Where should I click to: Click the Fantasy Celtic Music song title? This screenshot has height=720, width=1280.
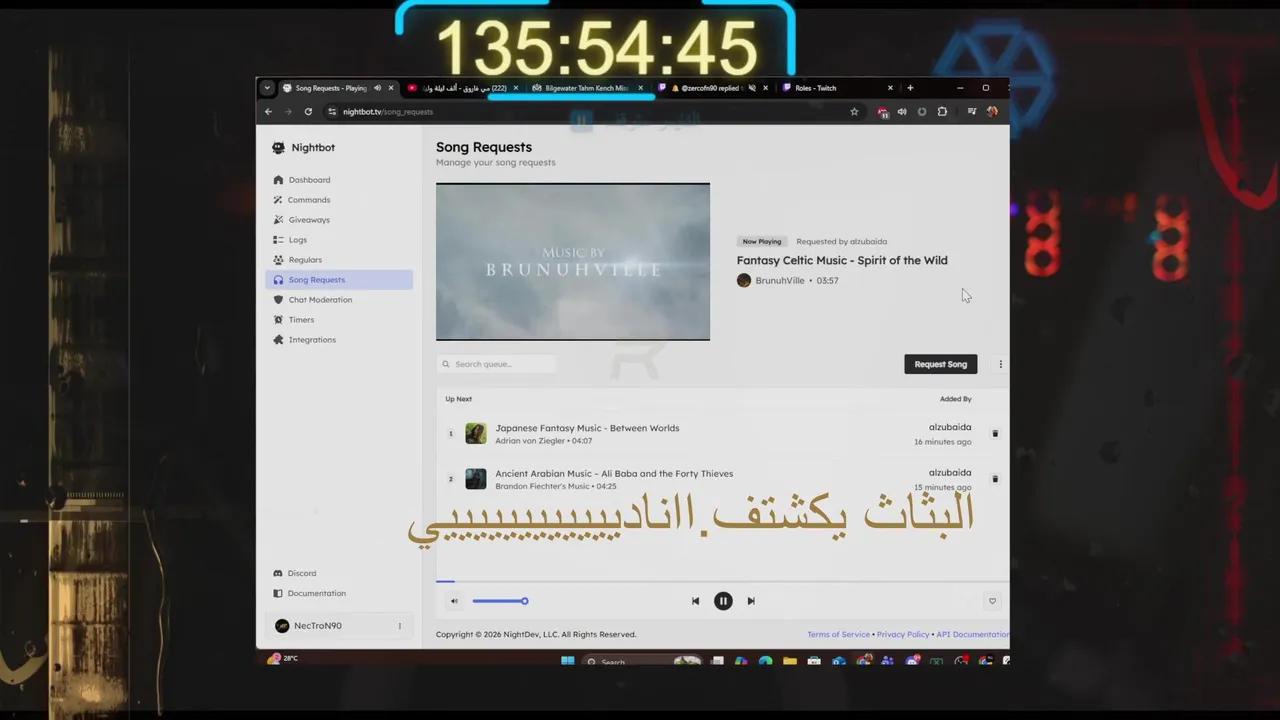point(842,260)
